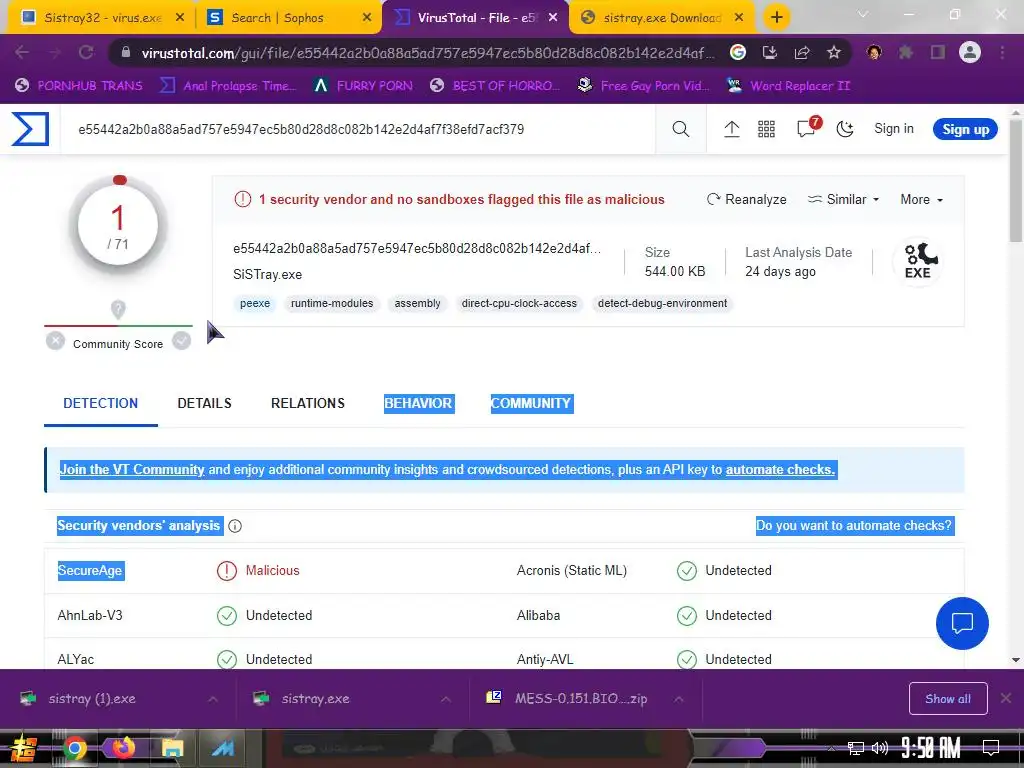Toggle dark mode moon icon

click(x=845, y=129)
